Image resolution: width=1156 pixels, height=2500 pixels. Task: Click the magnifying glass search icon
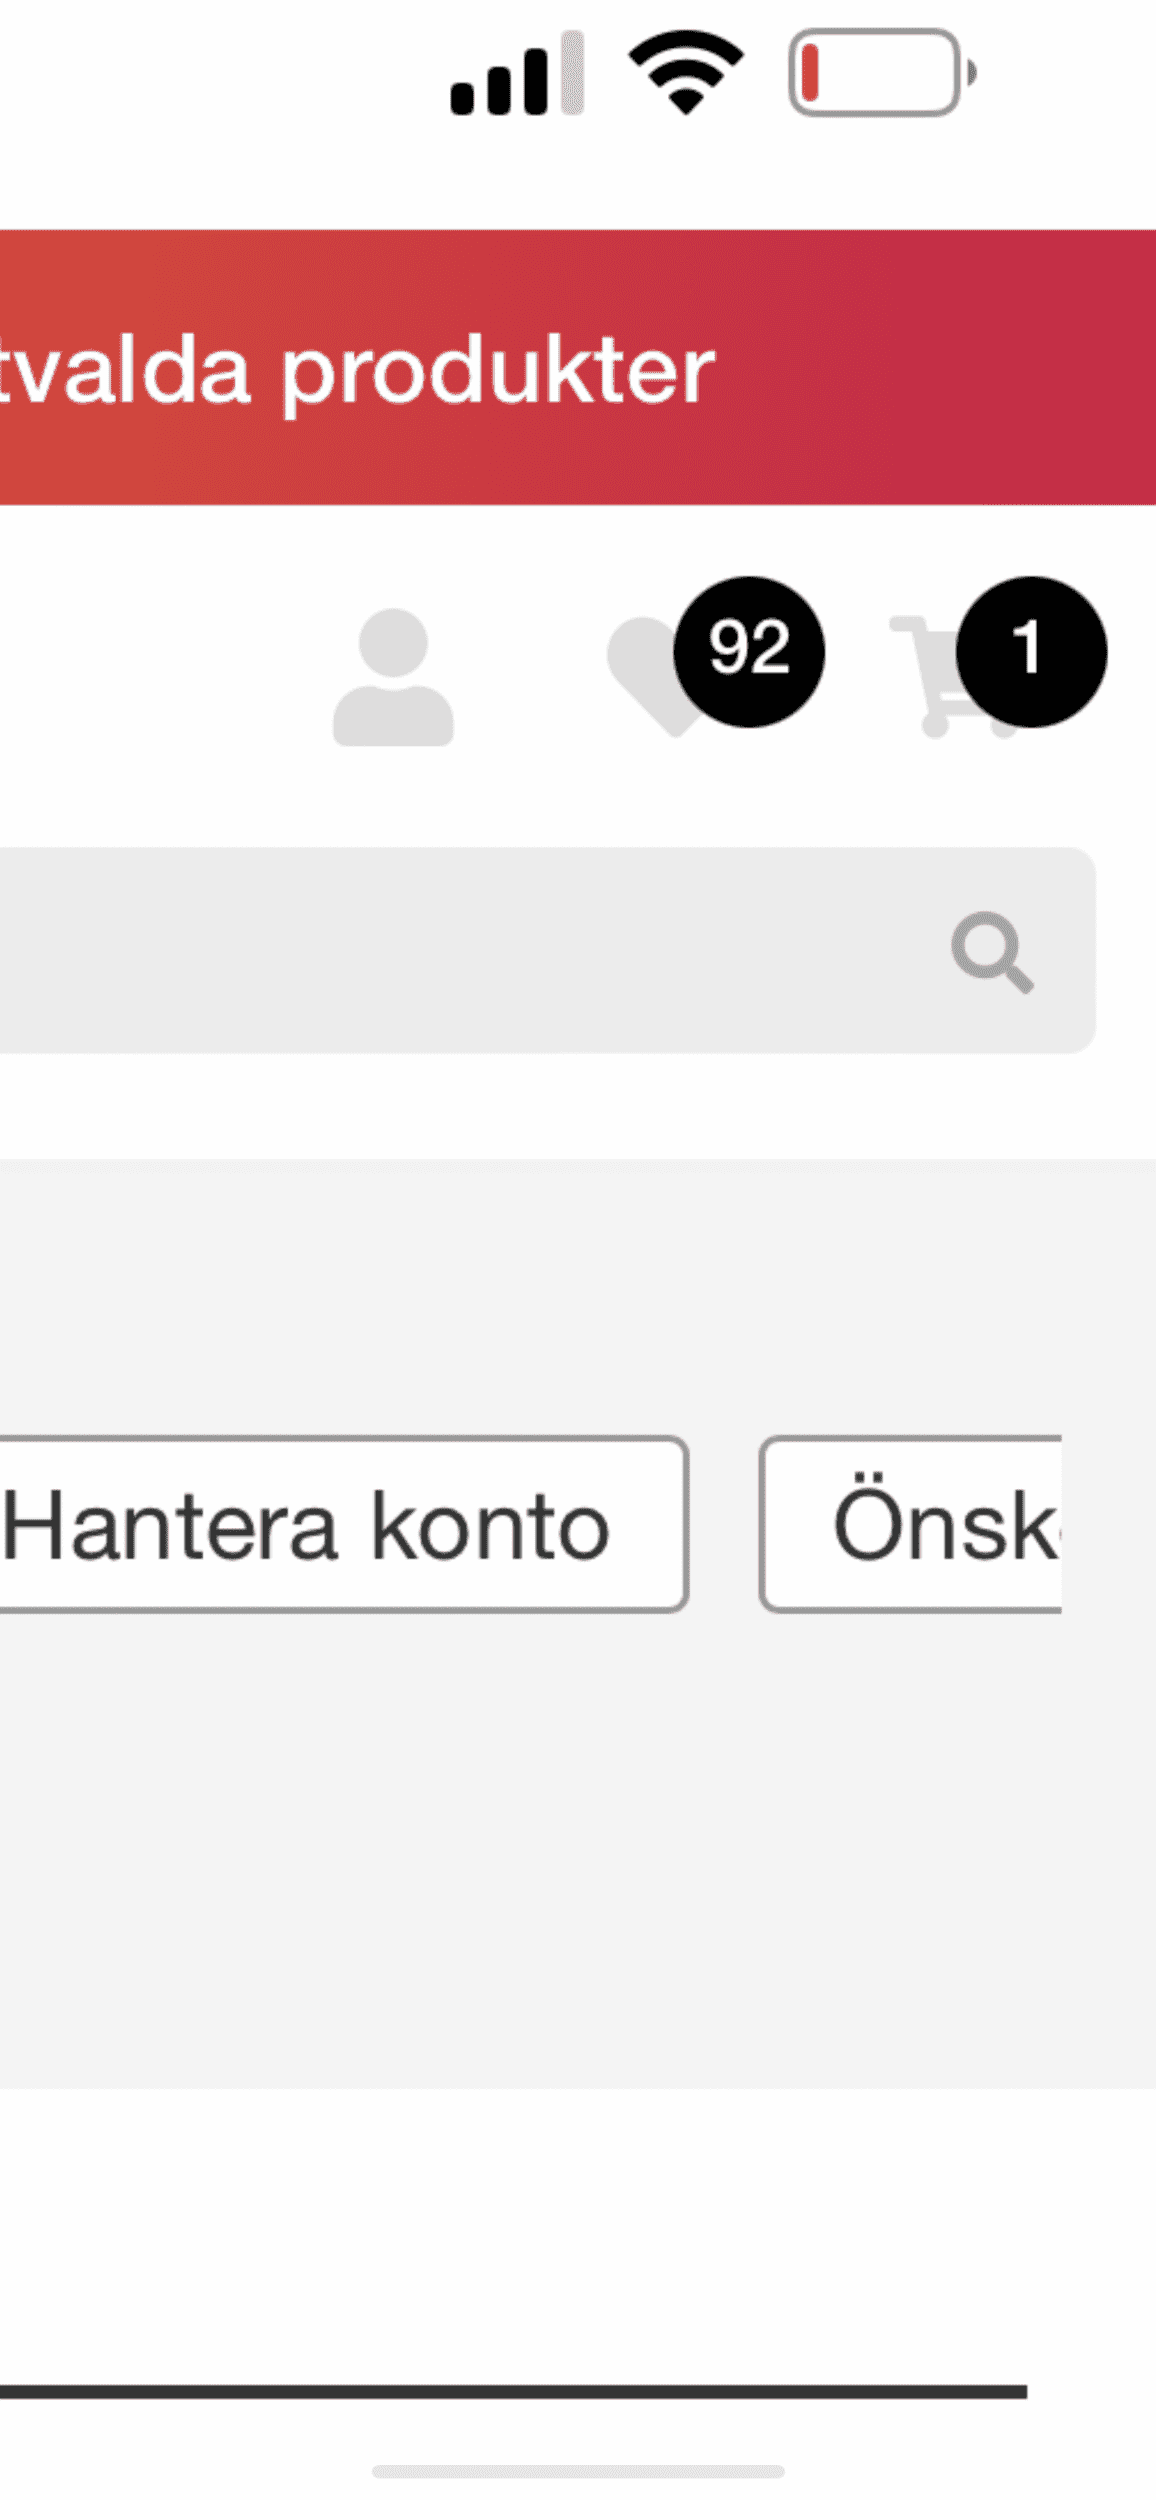992,951
